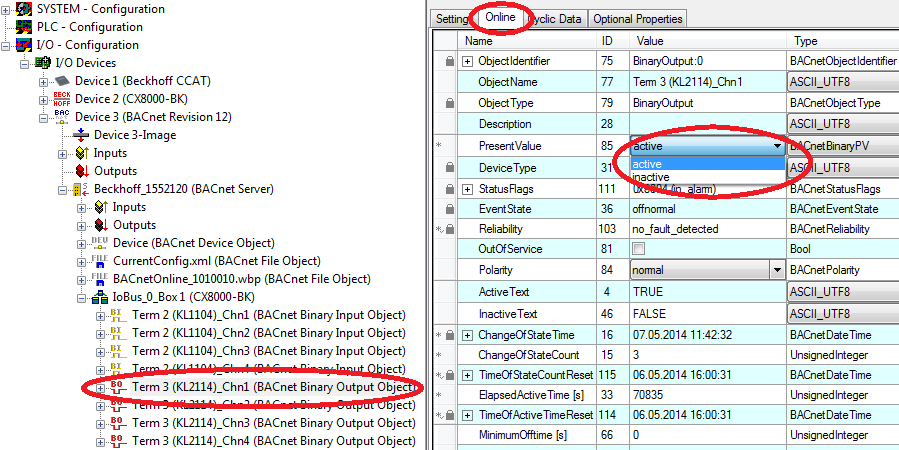Switch to the Cyclic Data tab

pyautogui.click(x=553, y=19)
